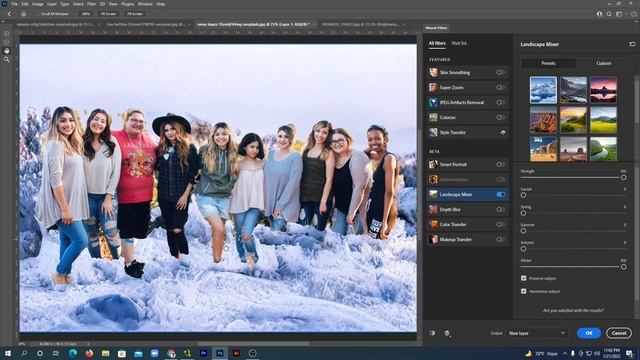
Task: Click the Color Transfer filter icon
Action: [x=433, y=224]
